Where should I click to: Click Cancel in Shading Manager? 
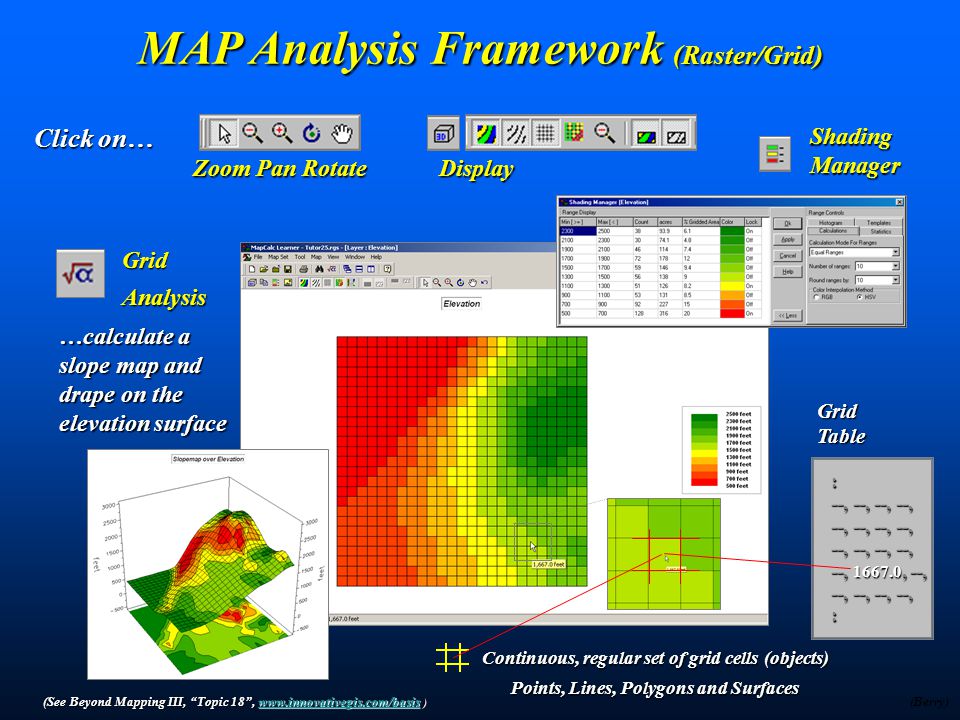tap(787, 256)
